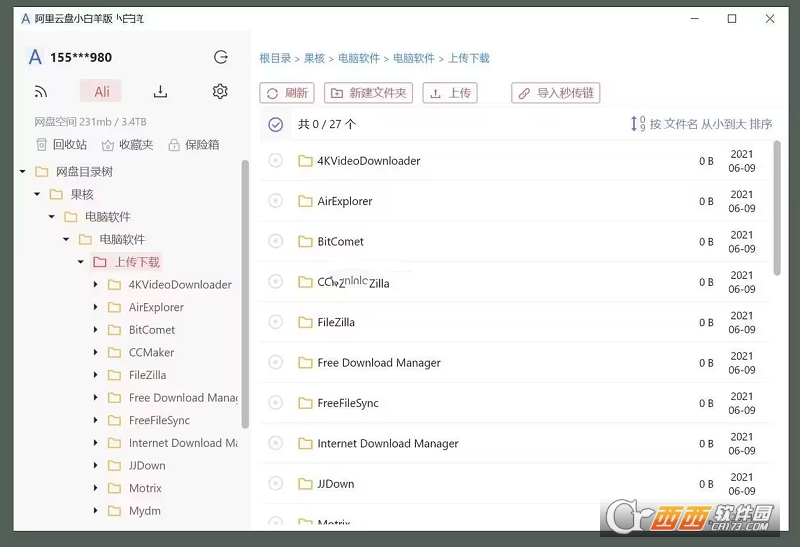
Task: Expand Motrix in the tree
Action: [95, 488]
